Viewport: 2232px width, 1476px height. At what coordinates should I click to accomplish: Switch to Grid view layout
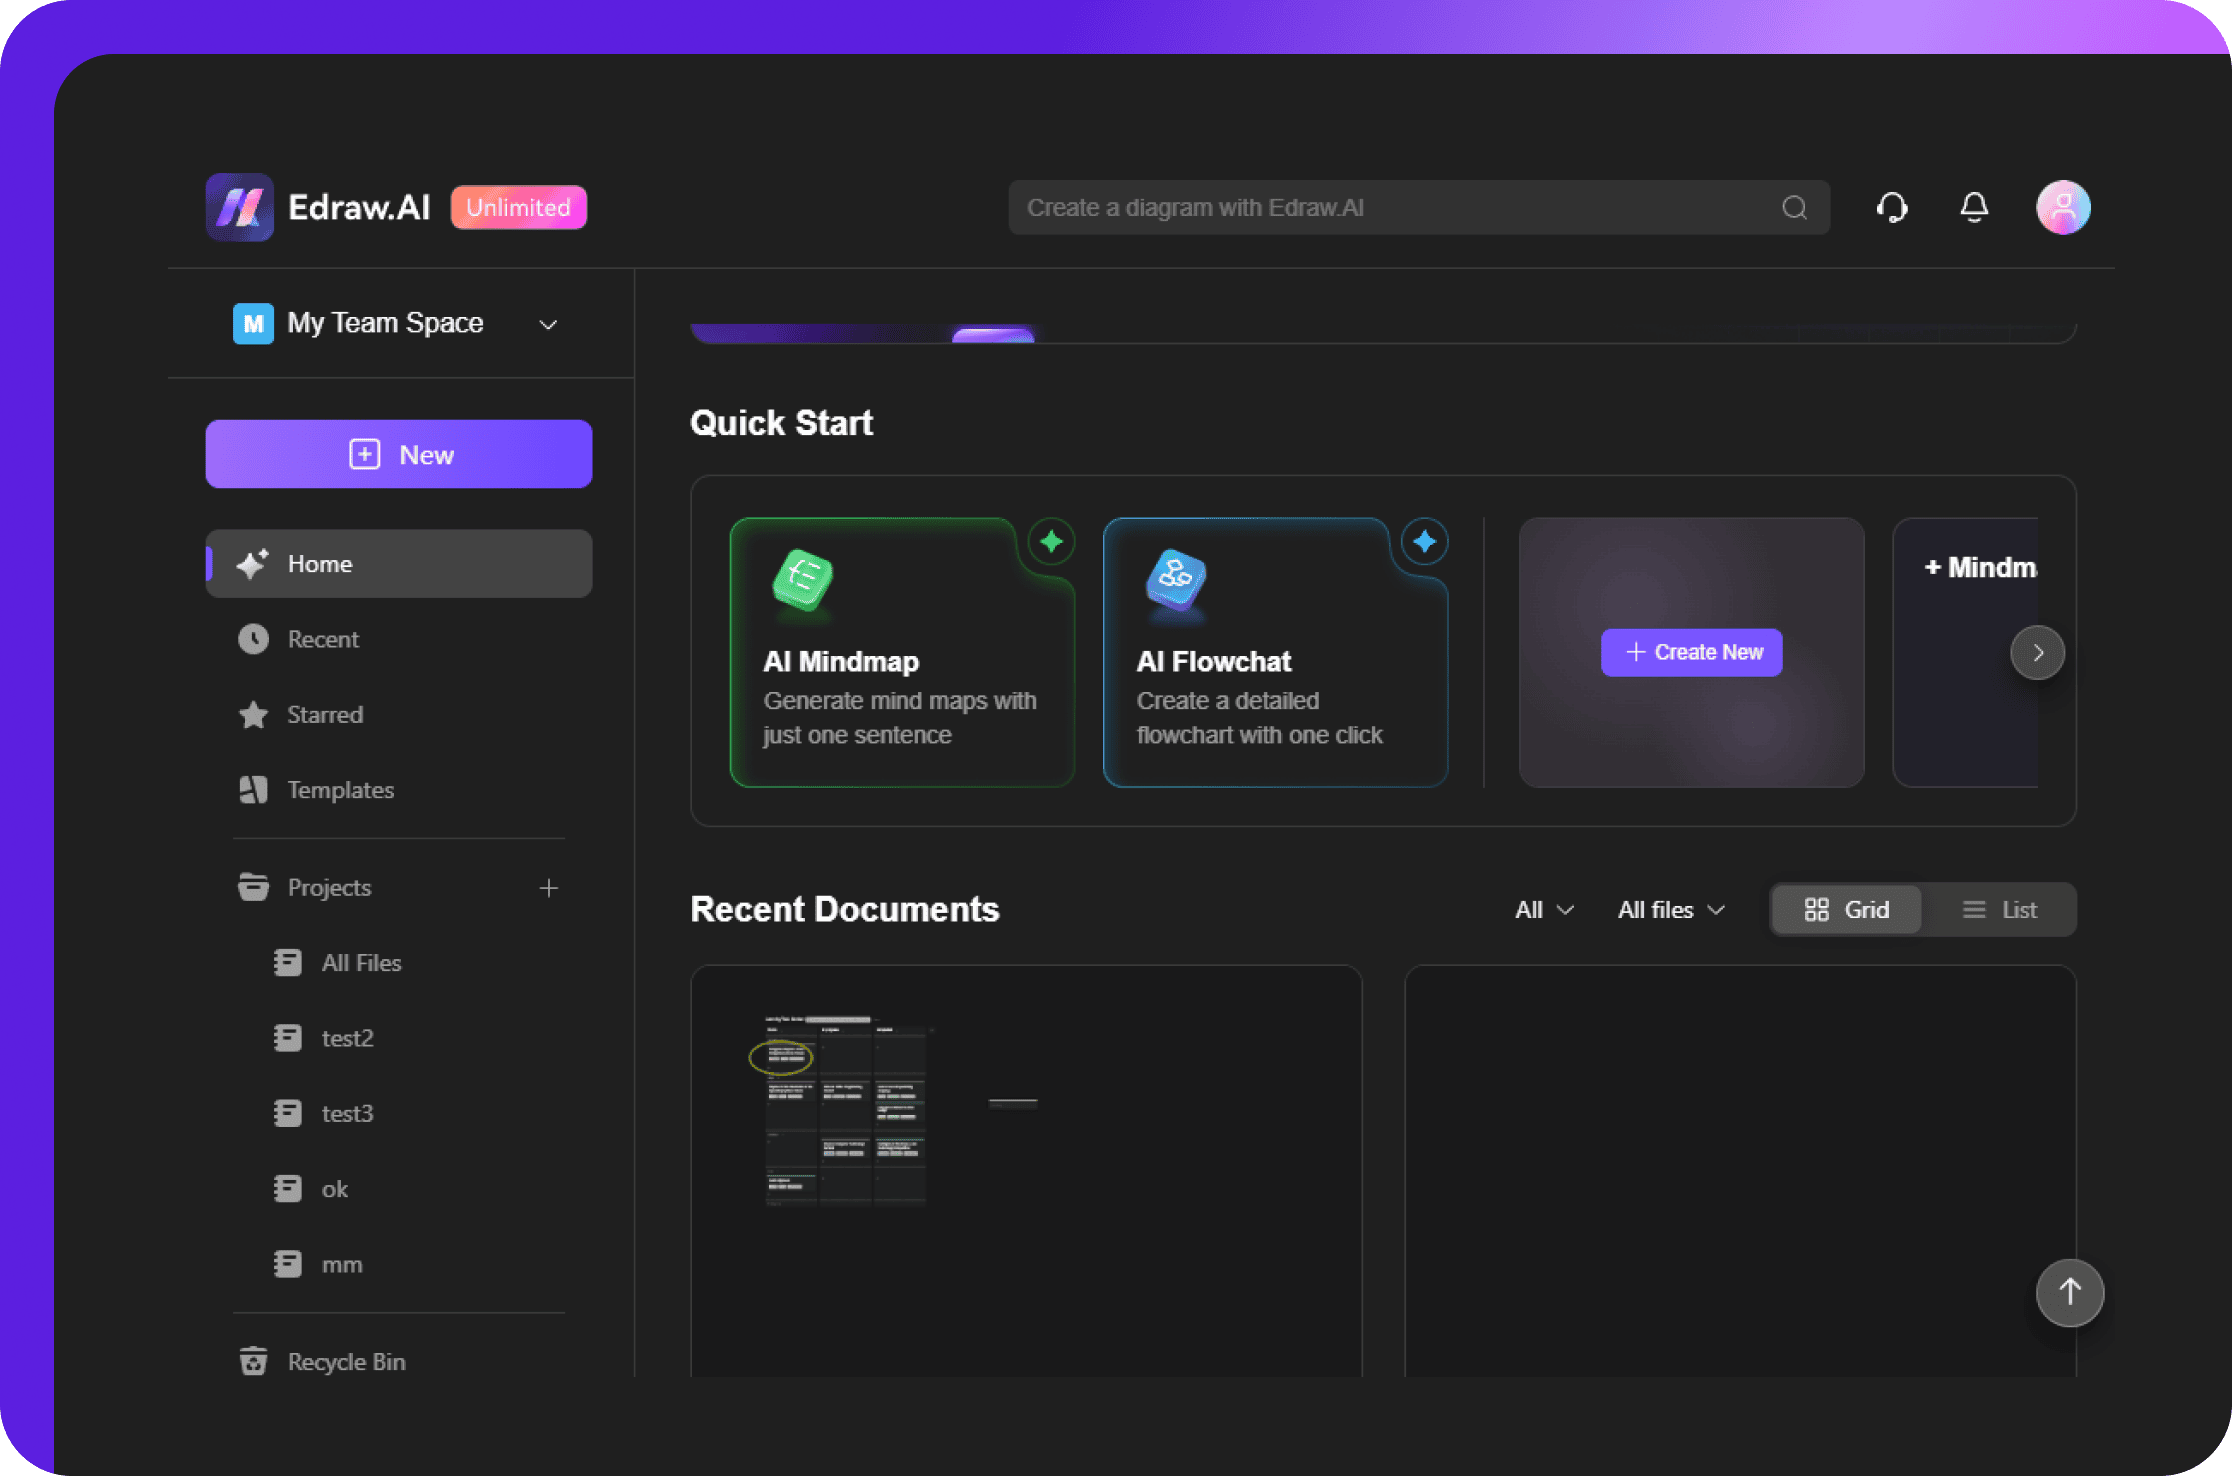1847,909
